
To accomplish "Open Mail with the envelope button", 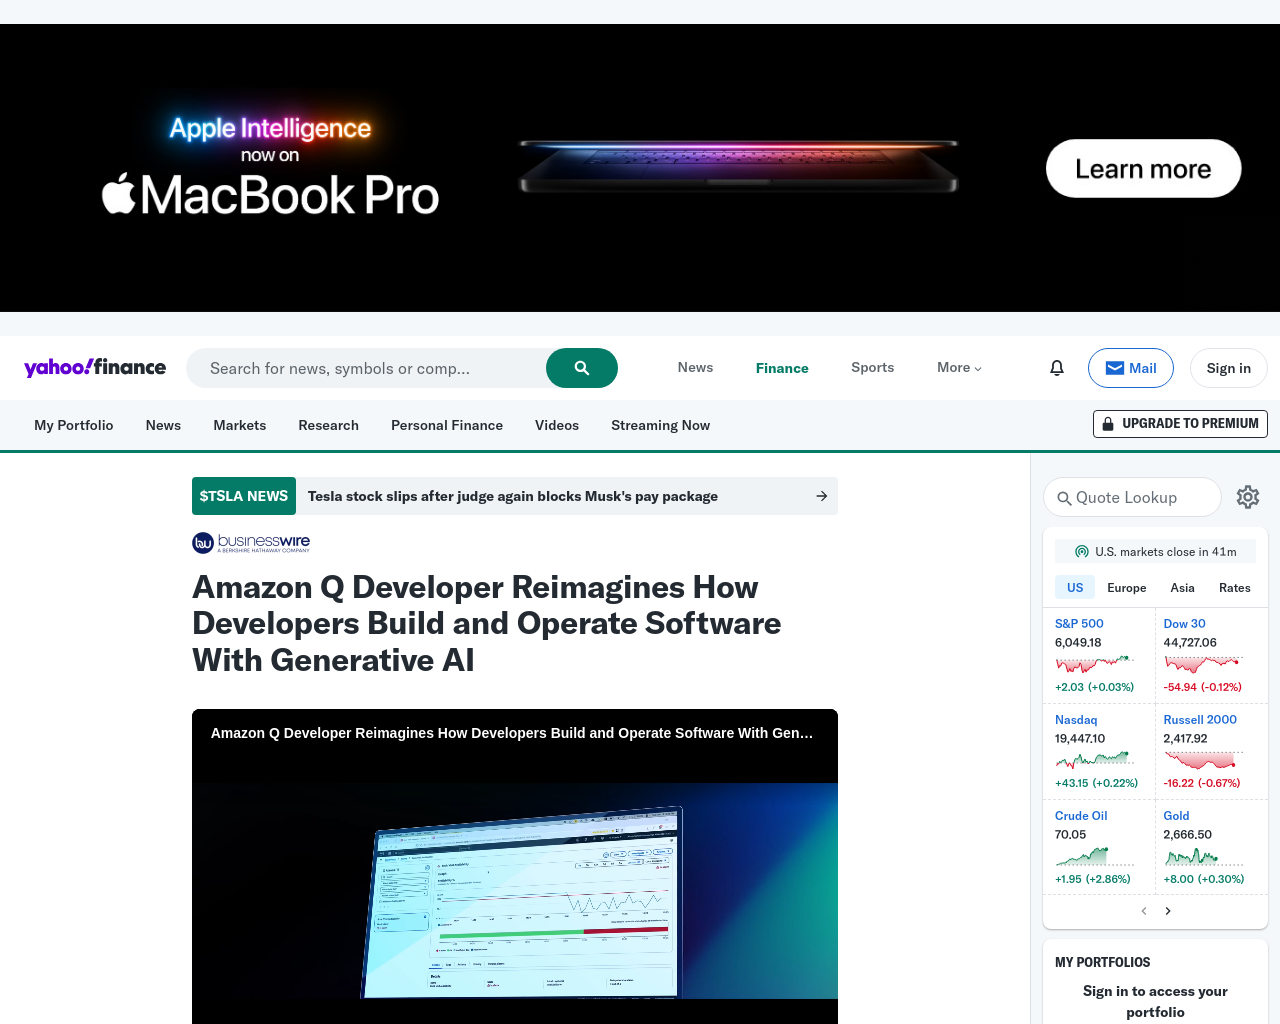I will (1131, 368).
